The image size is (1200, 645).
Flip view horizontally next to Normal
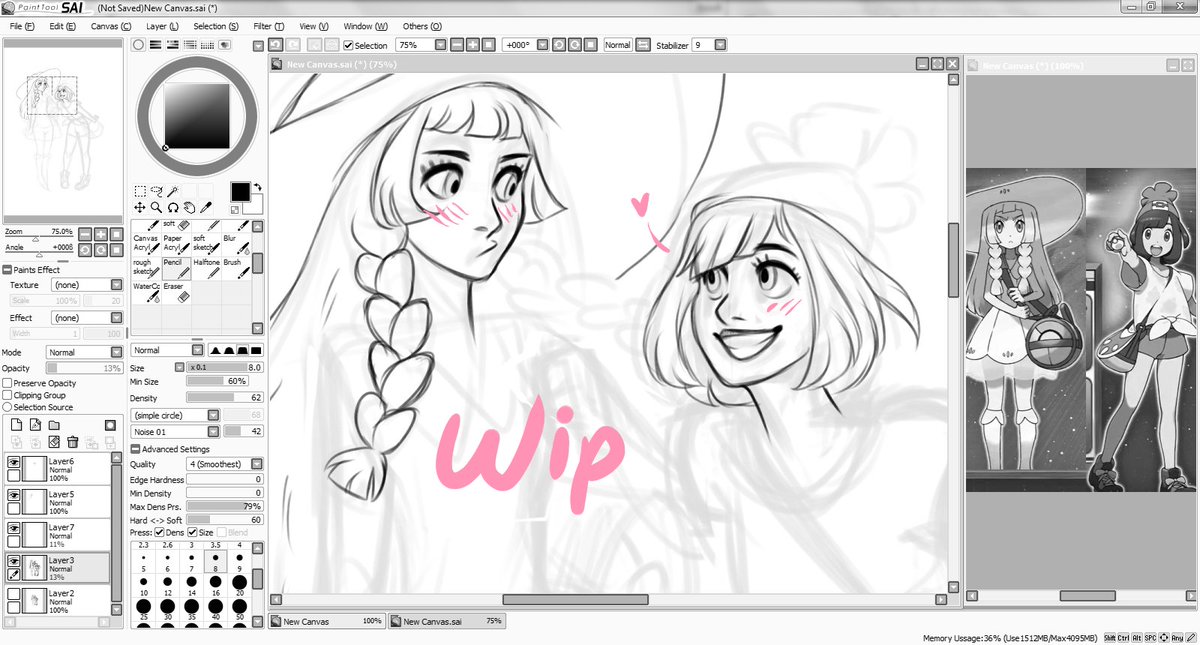tap(643, 45)
